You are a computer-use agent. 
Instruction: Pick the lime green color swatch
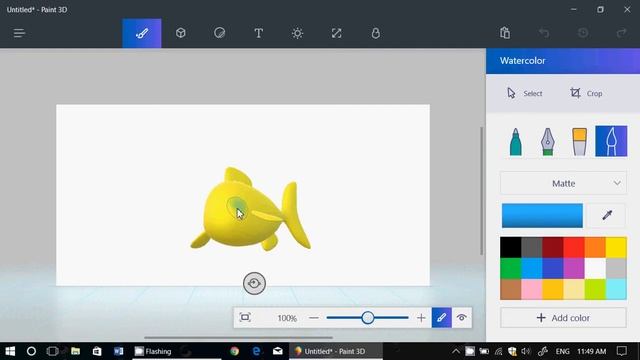595,289
